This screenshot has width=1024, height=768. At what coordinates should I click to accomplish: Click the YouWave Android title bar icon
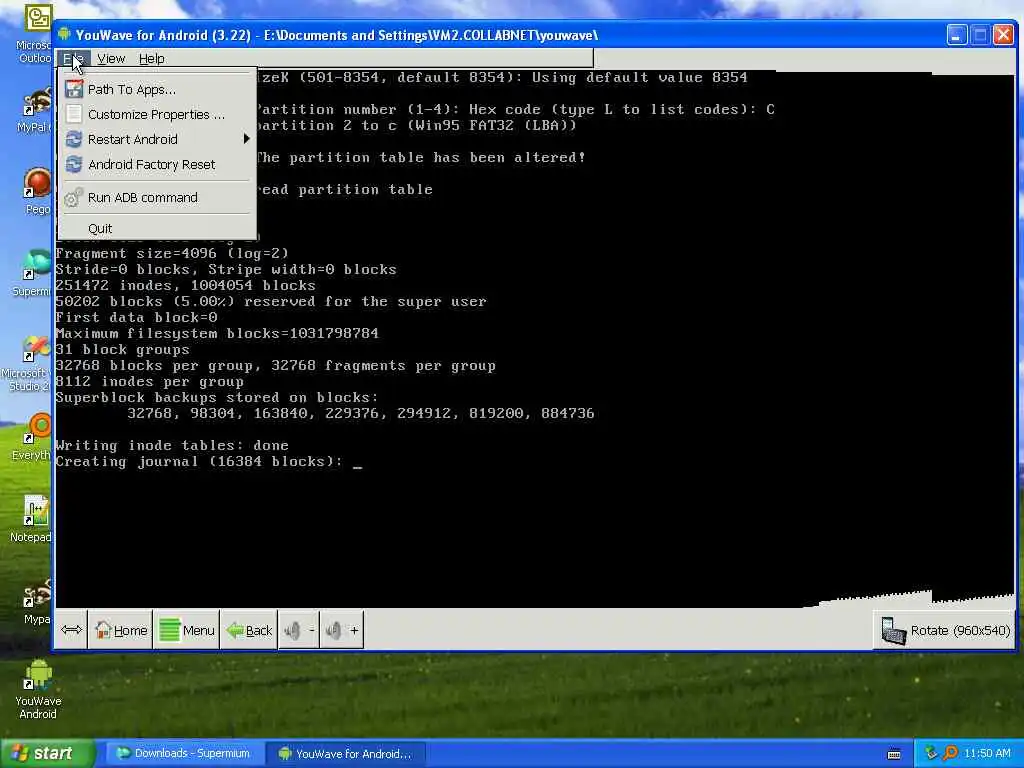coord(64,35)
